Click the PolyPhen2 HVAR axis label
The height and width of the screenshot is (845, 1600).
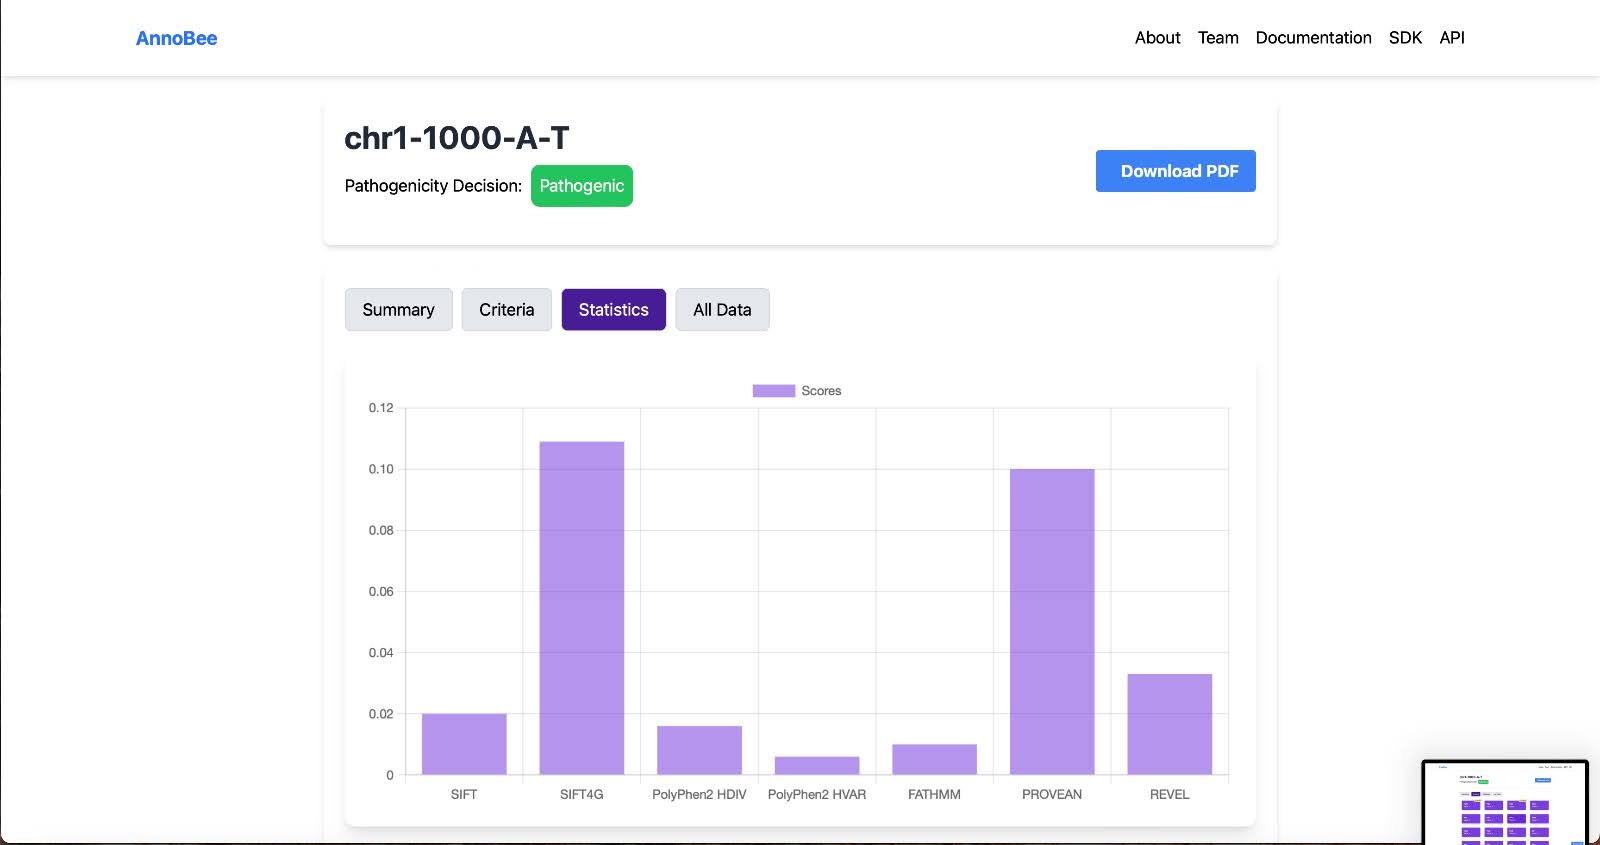pyautogui.click(x=817, y=794)
